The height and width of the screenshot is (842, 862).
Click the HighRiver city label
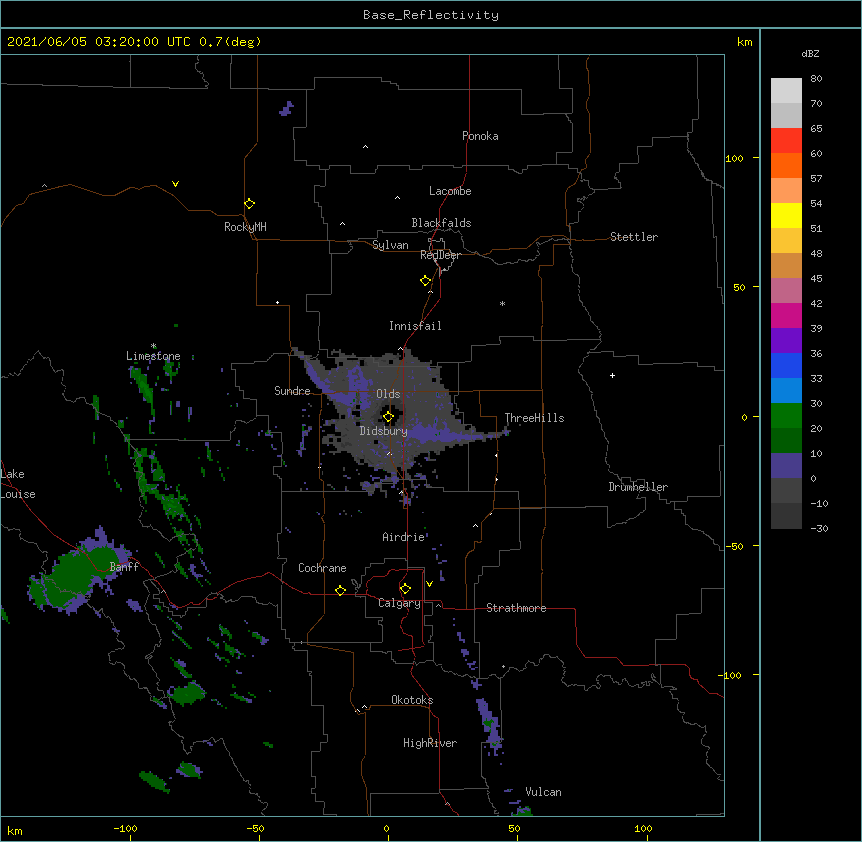tap(430, 743)
